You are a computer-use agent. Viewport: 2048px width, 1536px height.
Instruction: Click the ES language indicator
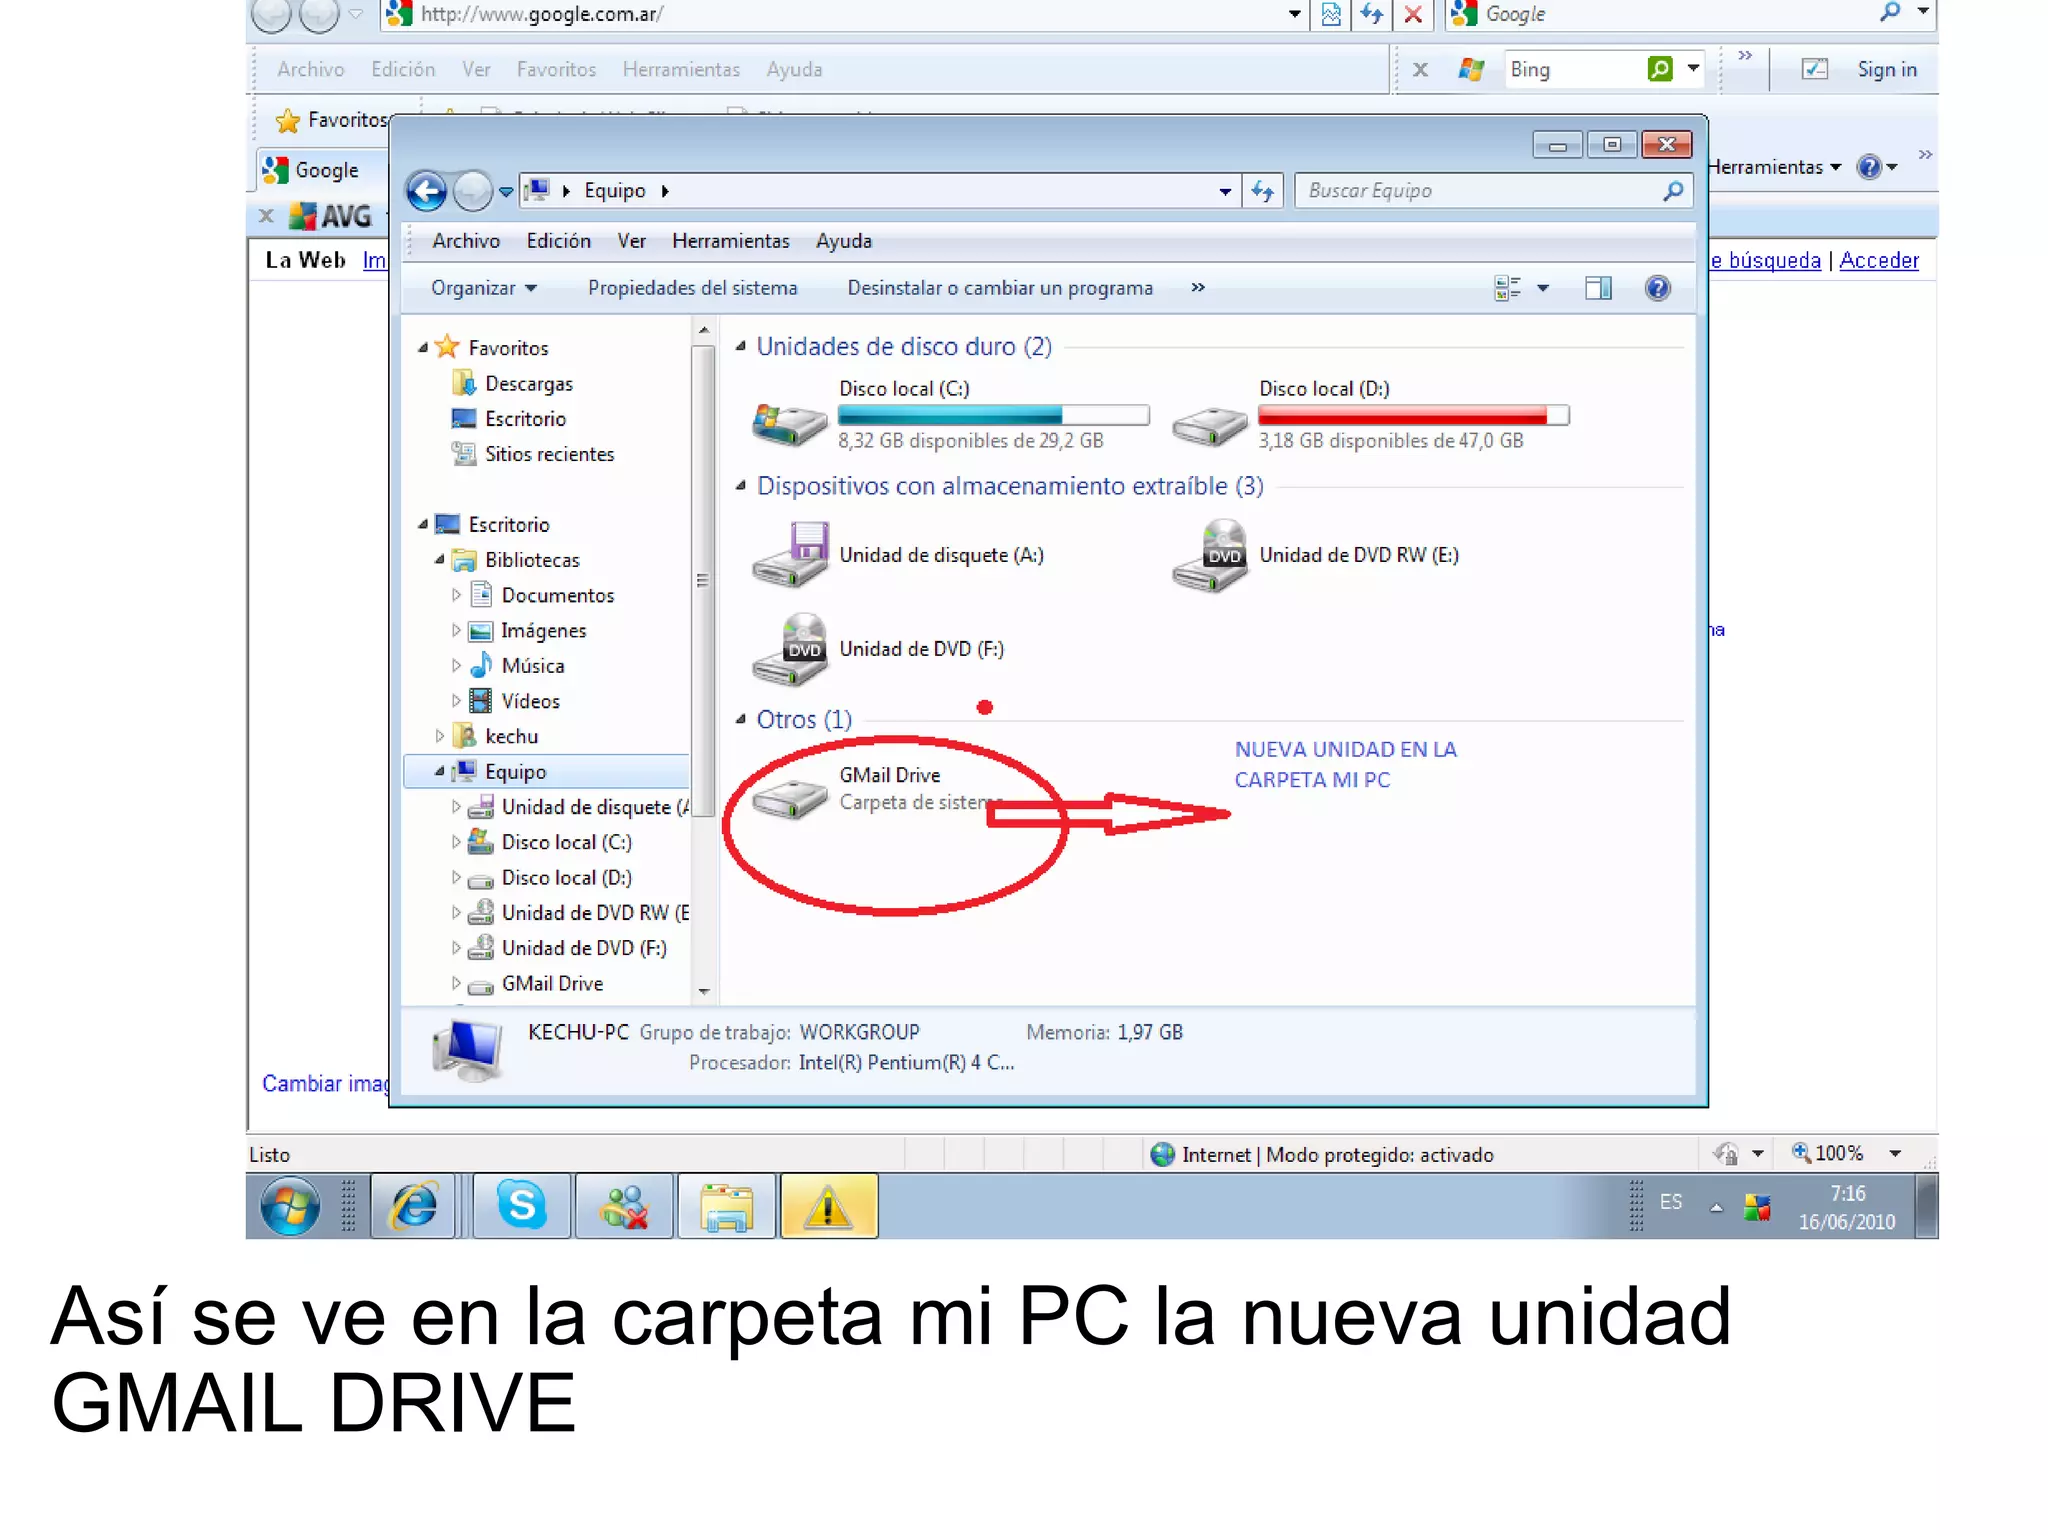coord(1671,1201)
